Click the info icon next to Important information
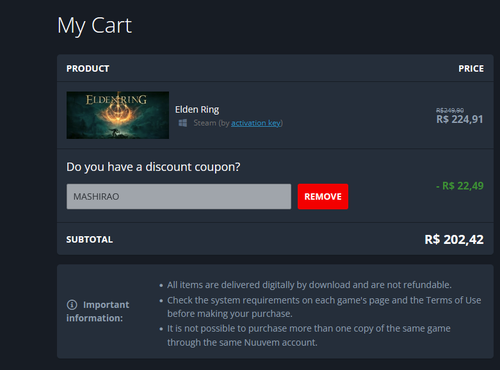This screenshot has width=500, height=370. click(72, 305)
